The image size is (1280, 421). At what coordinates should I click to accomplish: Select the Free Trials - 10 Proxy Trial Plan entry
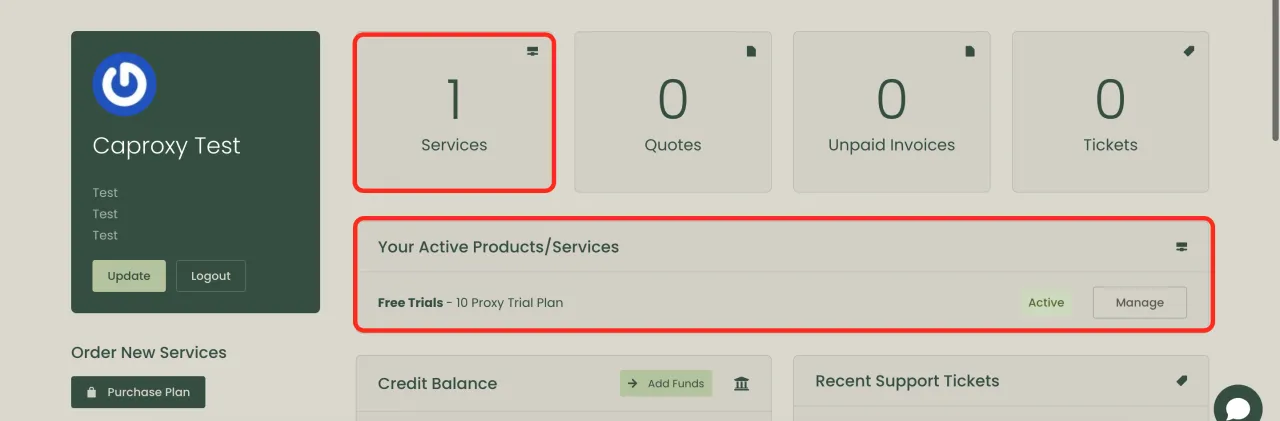pyautogui.click(x=470, y=302)
